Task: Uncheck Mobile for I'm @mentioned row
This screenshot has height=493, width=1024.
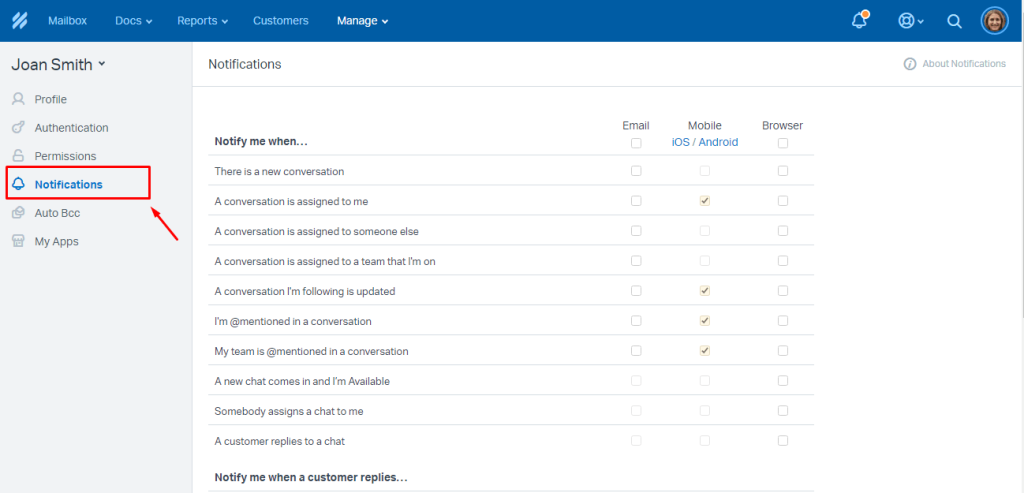Action: (x=705, y=321)
